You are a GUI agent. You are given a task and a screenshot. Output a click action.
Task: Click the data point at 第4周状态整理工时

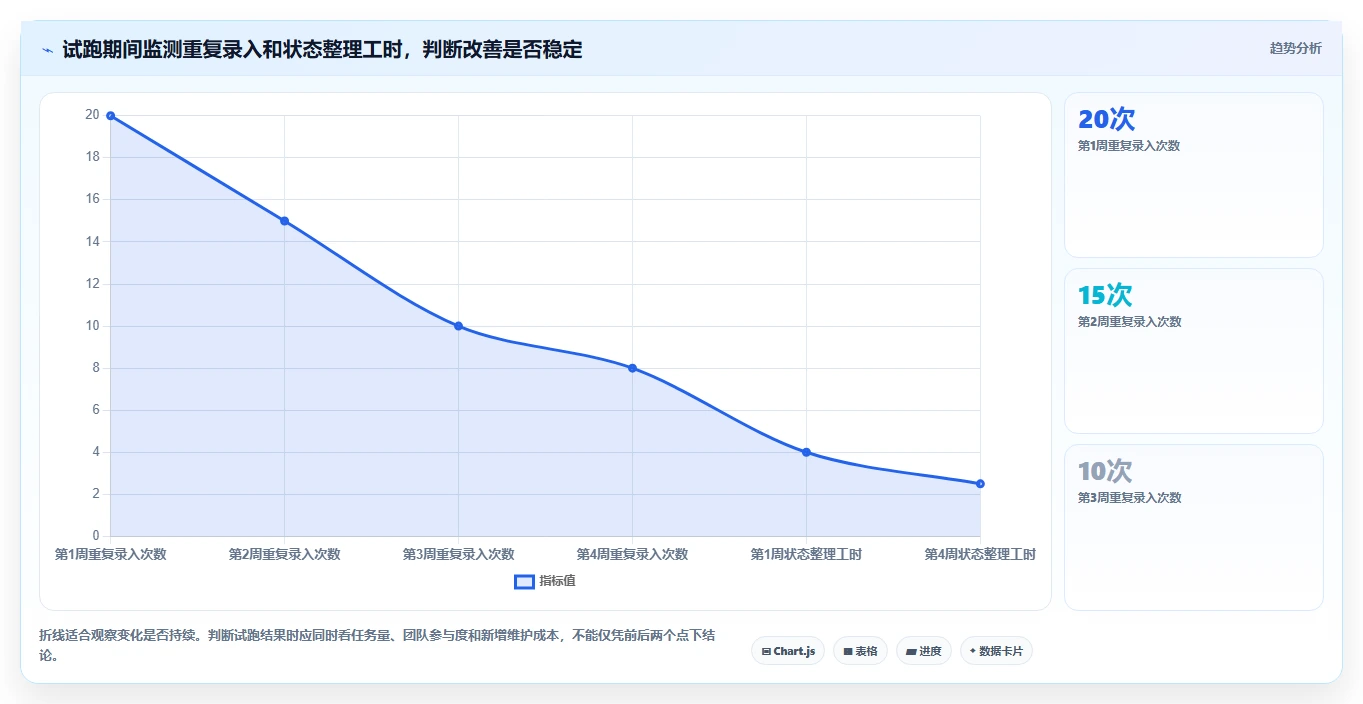(980, 484)
